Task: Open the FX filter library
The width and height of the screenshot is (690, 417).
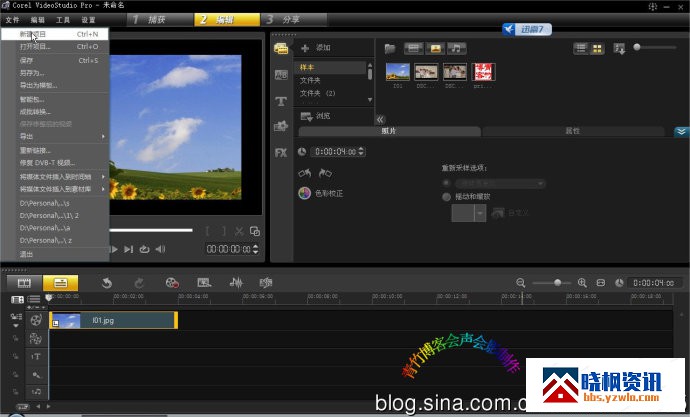Action: tap(281, 152)
